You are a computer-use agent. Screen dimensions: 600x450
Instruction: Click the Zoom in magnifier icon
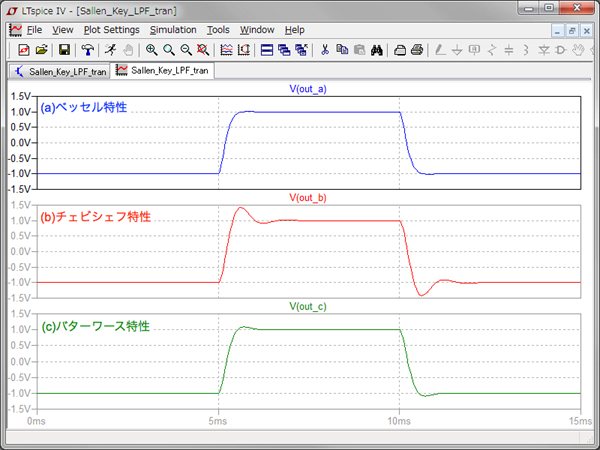pyautogui.click(x=151, y=49)
